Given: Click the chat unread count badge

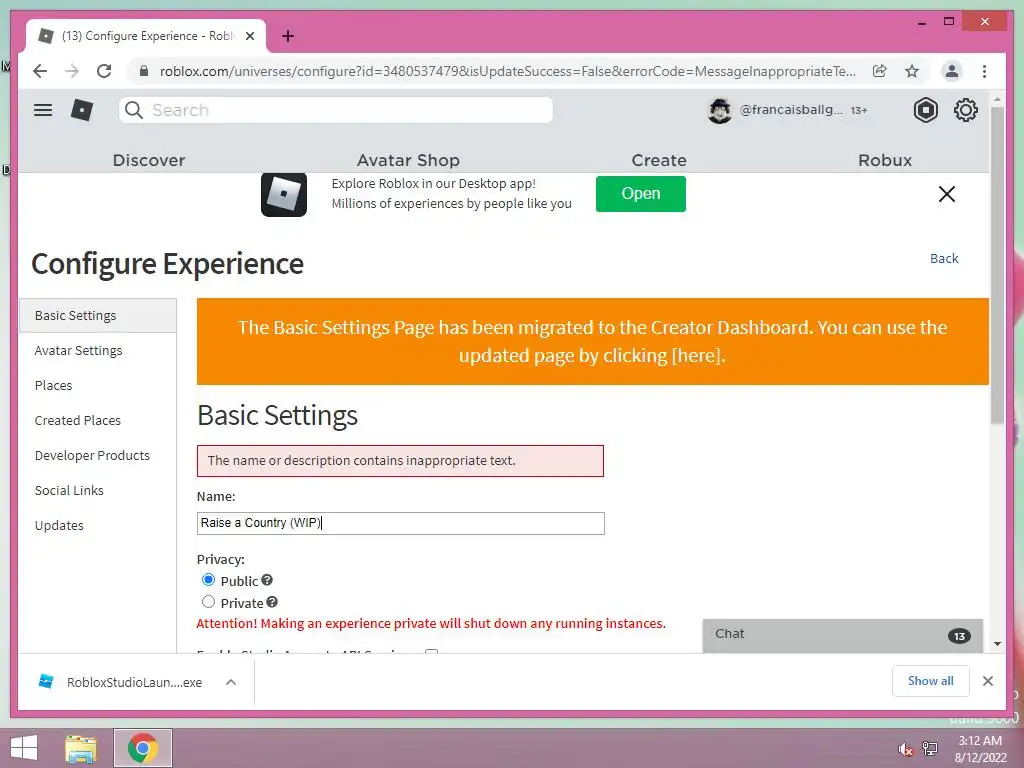Looking at the screenshot, I should tap(959, 636).
